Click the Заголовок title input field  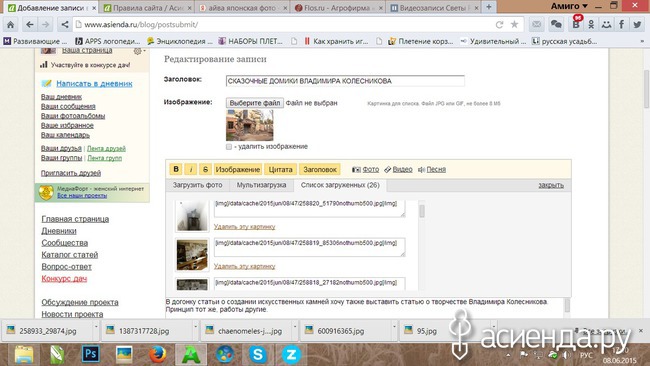coord(345,81)
